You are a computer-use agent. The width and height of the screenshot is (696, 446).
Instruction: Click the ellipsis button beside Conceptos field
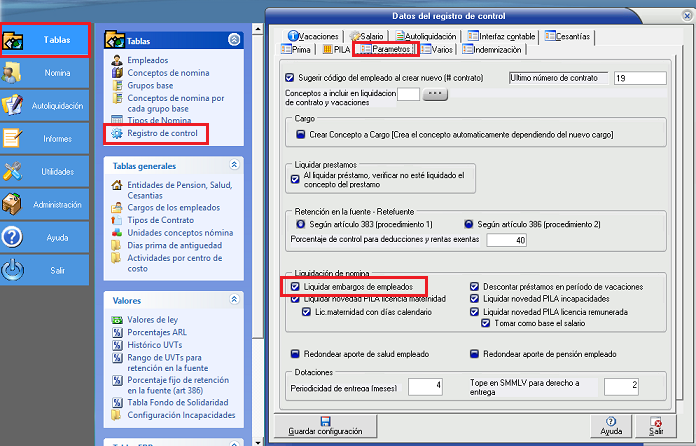[x=435, y=95]
